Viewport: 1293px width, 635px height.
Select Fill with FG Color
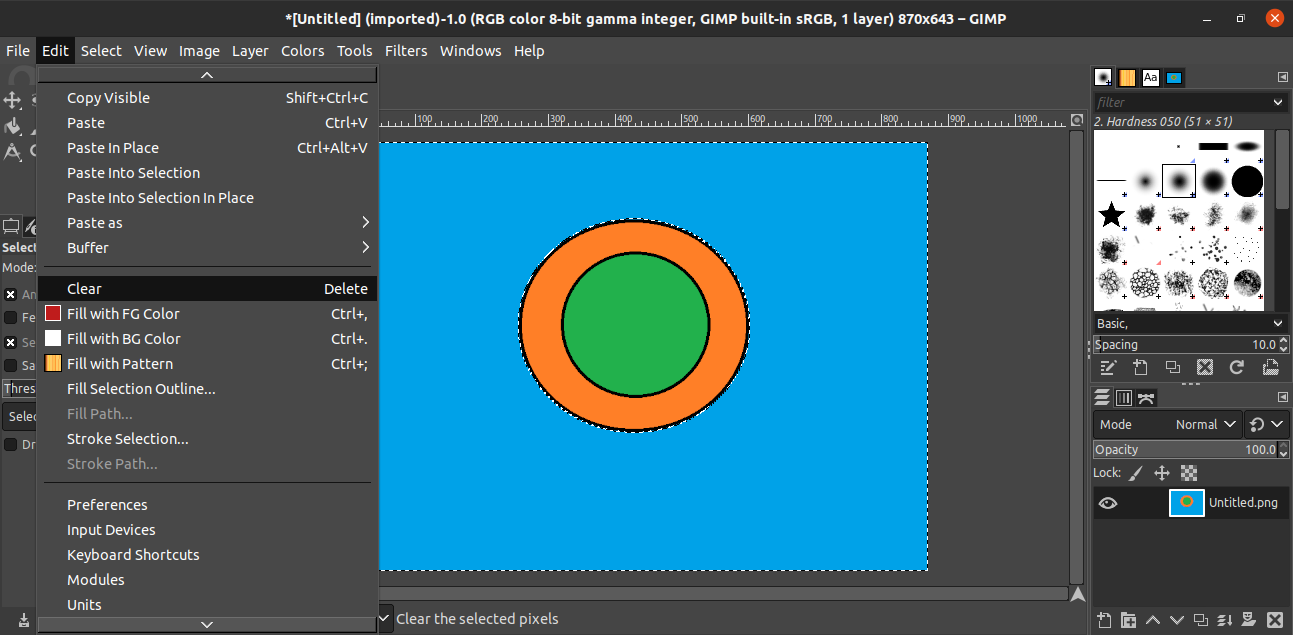click(123, 314)
